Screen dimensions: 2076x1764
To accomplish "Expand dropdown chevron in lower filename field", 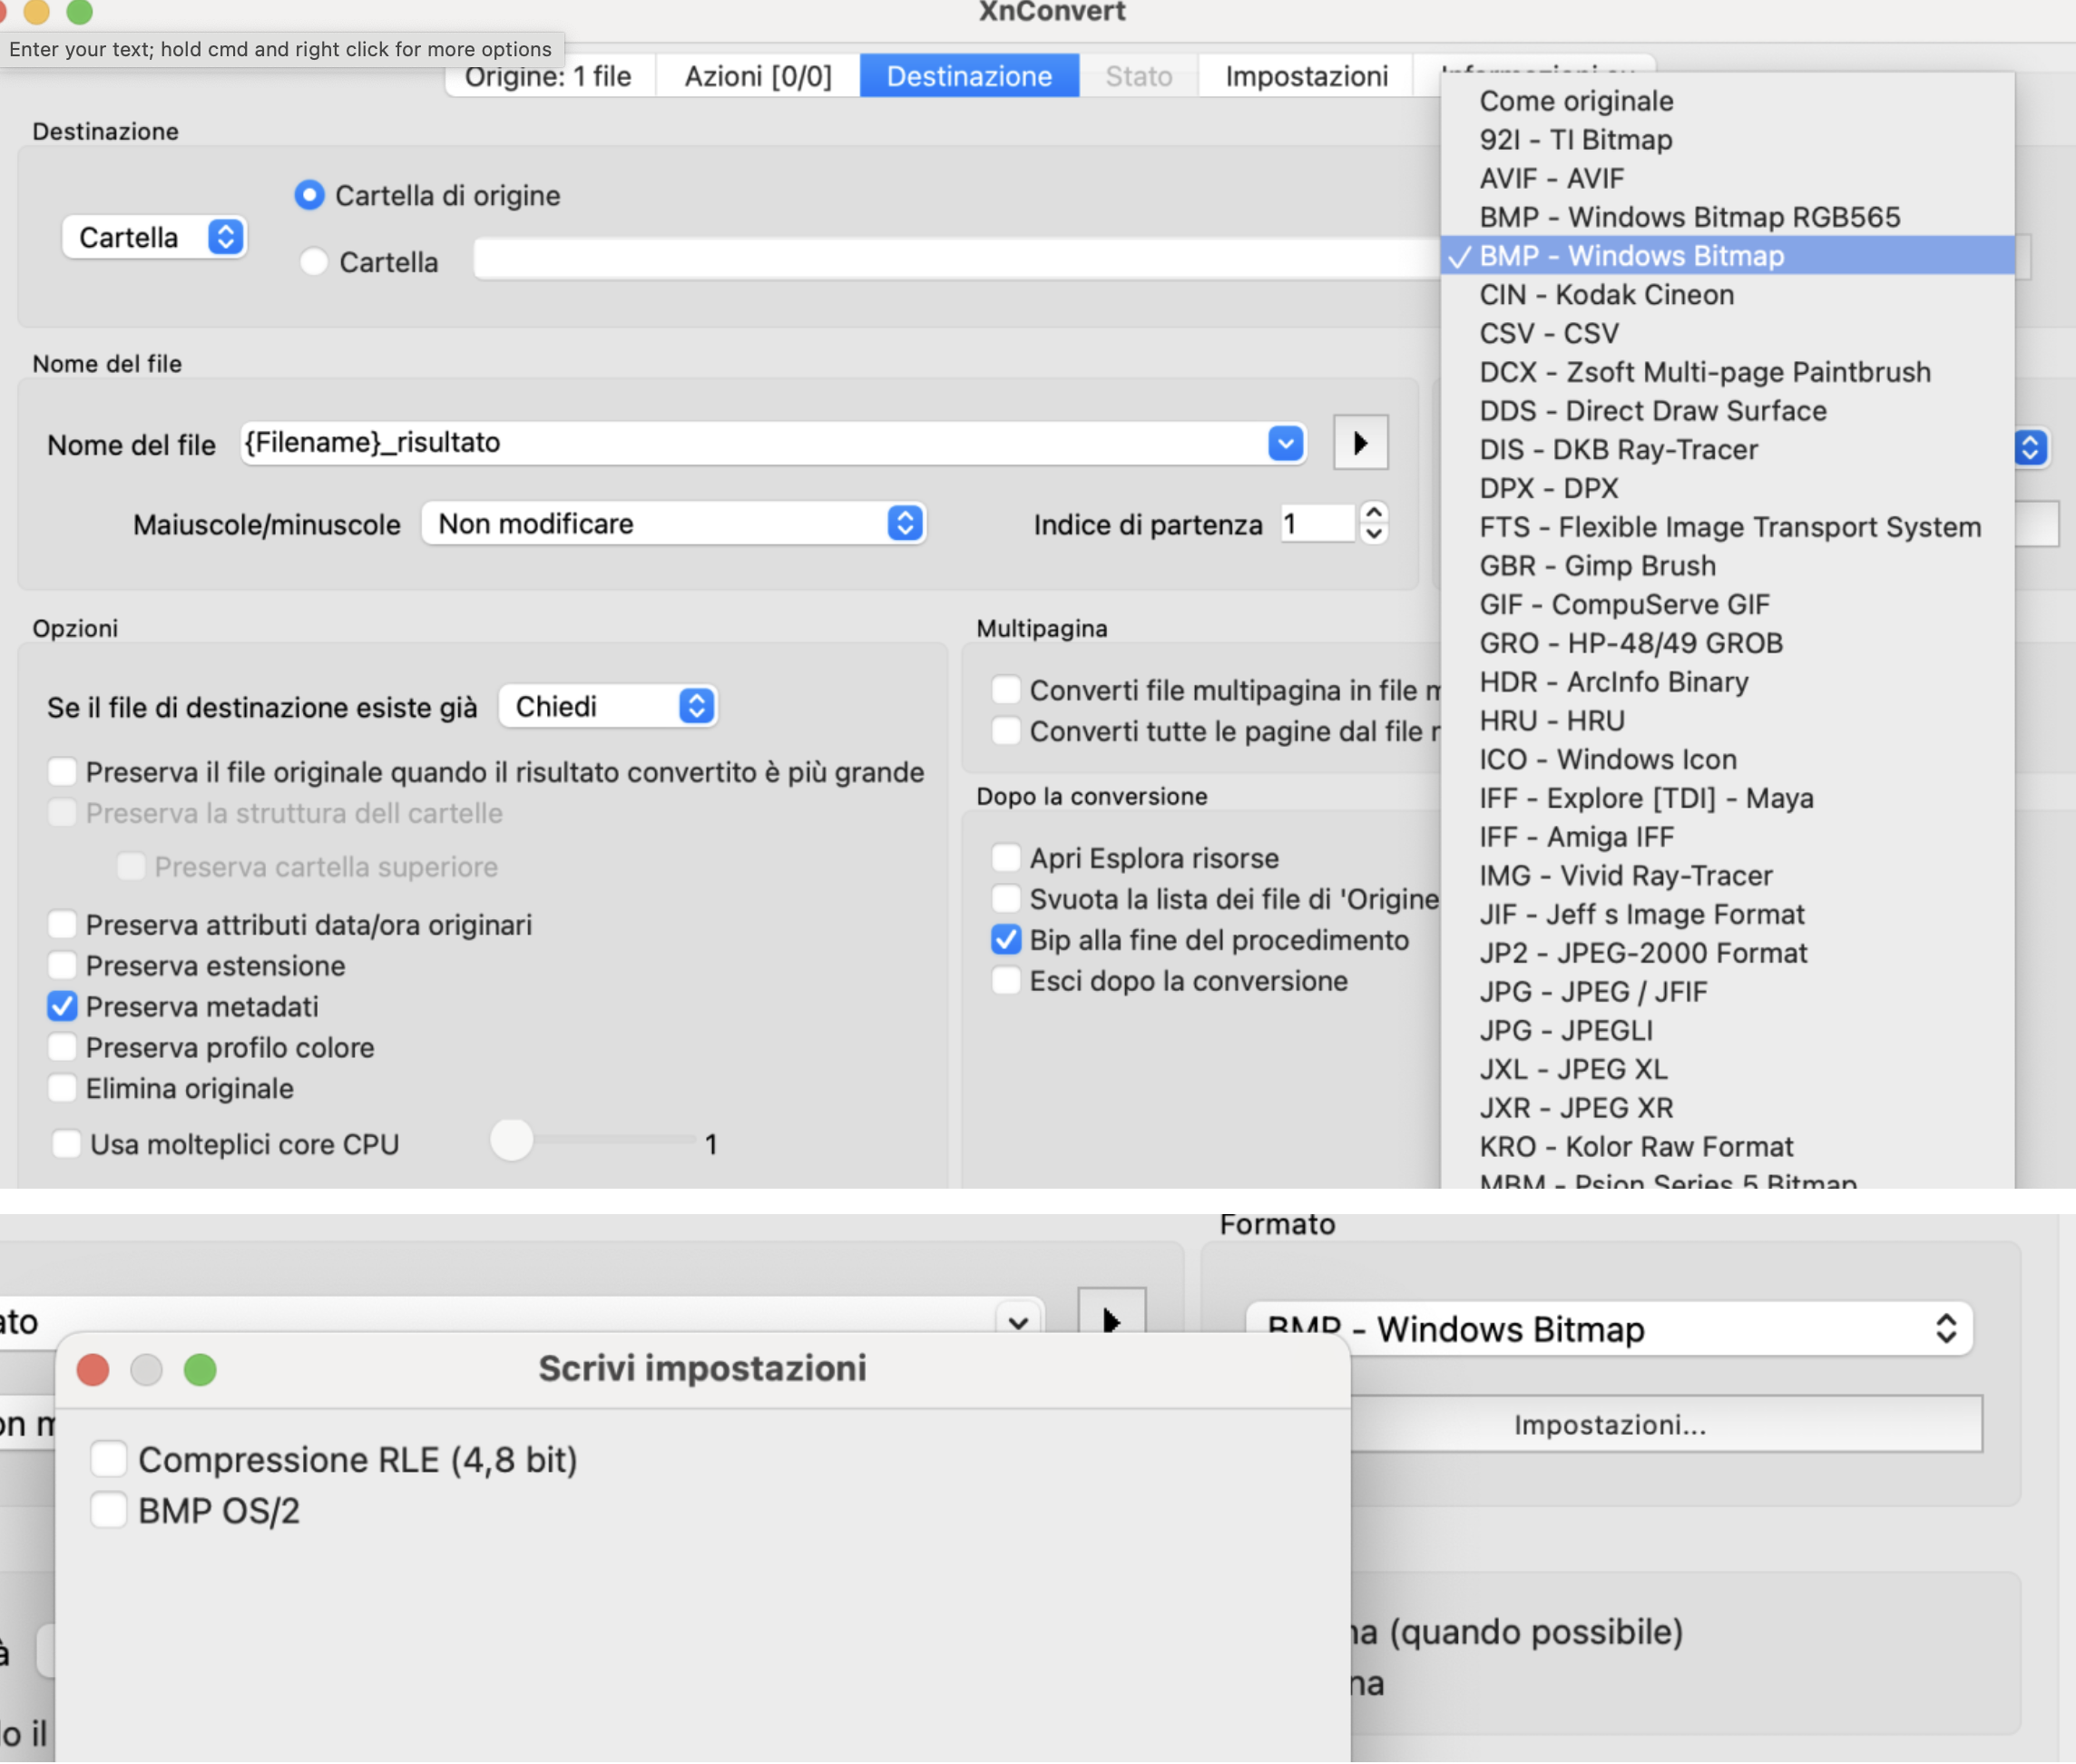I will point(1018,1322).
